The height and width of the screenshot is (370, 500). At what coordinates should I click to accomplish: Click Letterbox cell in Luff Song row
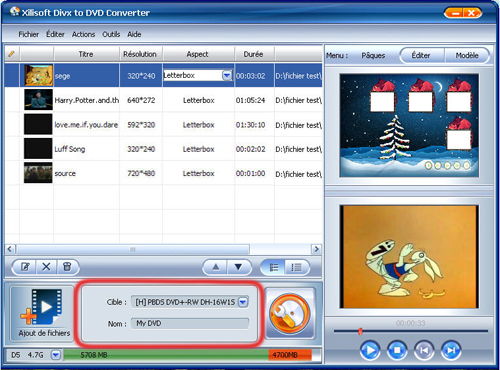198,149
